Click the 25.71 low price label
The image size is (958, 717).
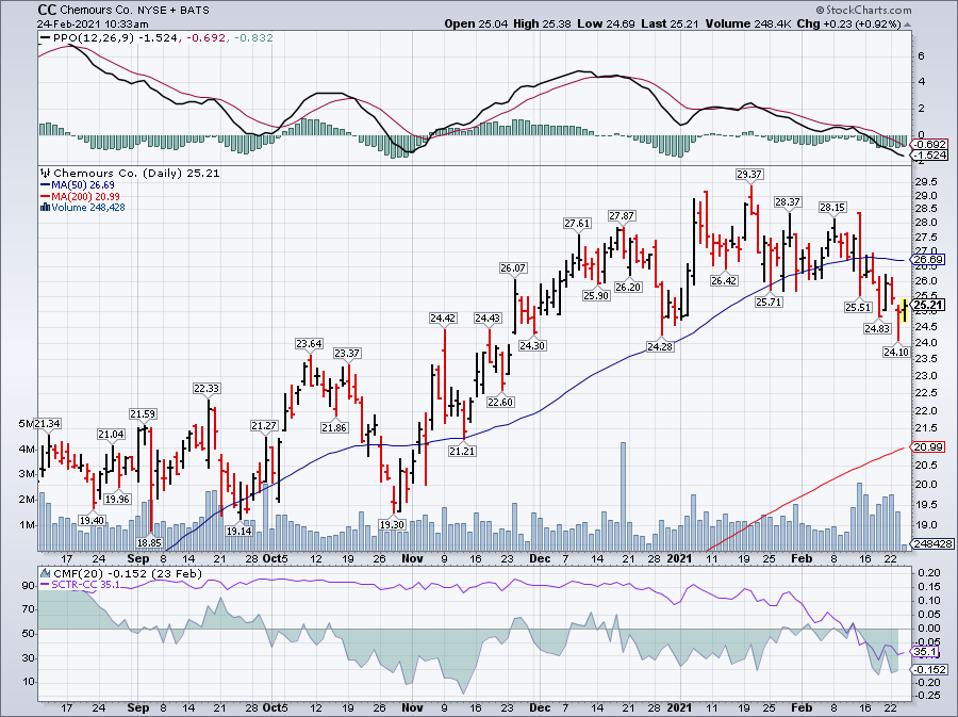pos(769,302)
